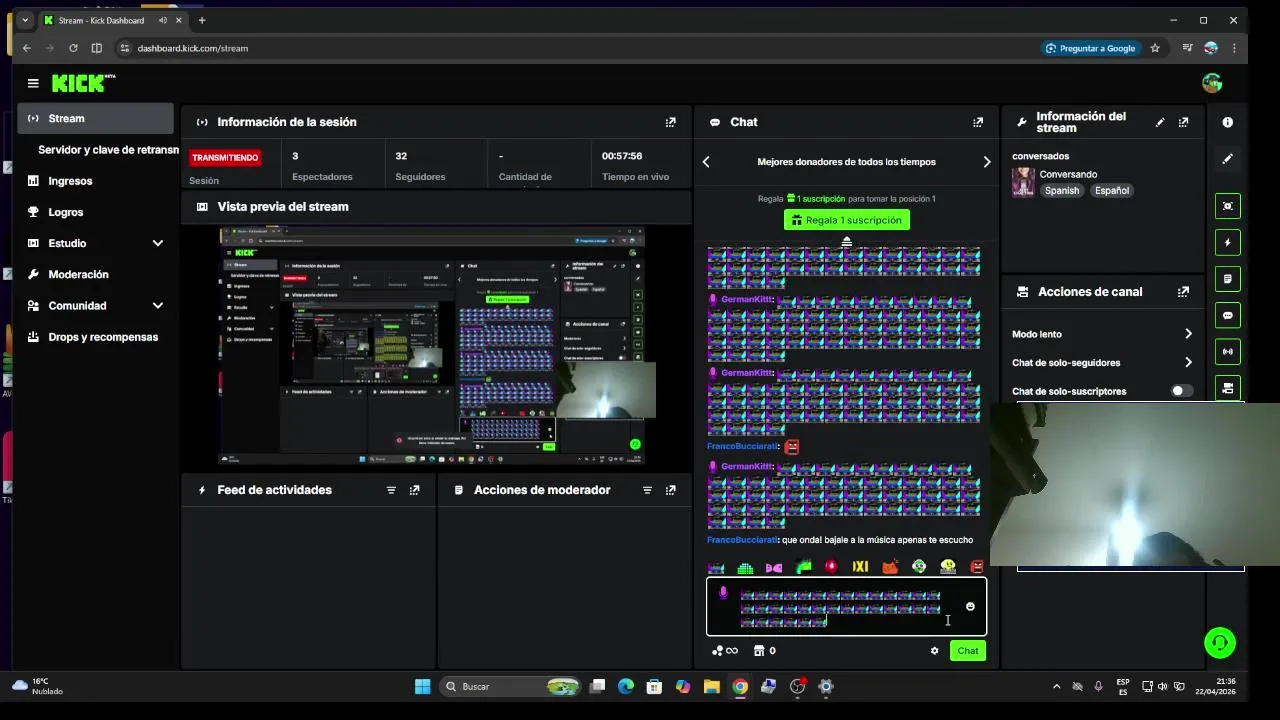This screenshot has height=720, width=1280.
Task: Show previous leaderboard with left arrow
Action: pos(706,162)
